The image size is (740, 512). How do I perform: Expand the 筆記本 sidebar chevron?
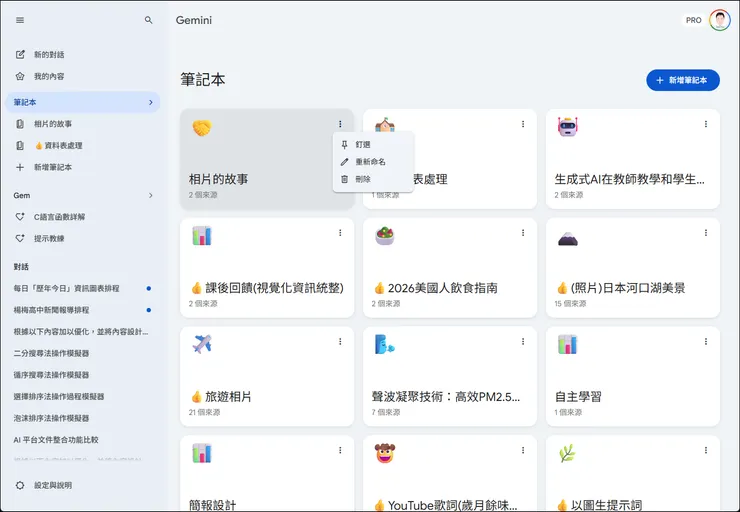click(151, 102)
